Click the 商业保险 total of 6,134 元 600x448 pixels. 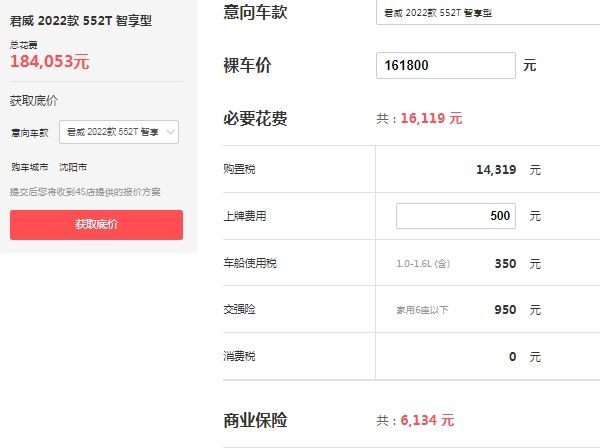427,420
